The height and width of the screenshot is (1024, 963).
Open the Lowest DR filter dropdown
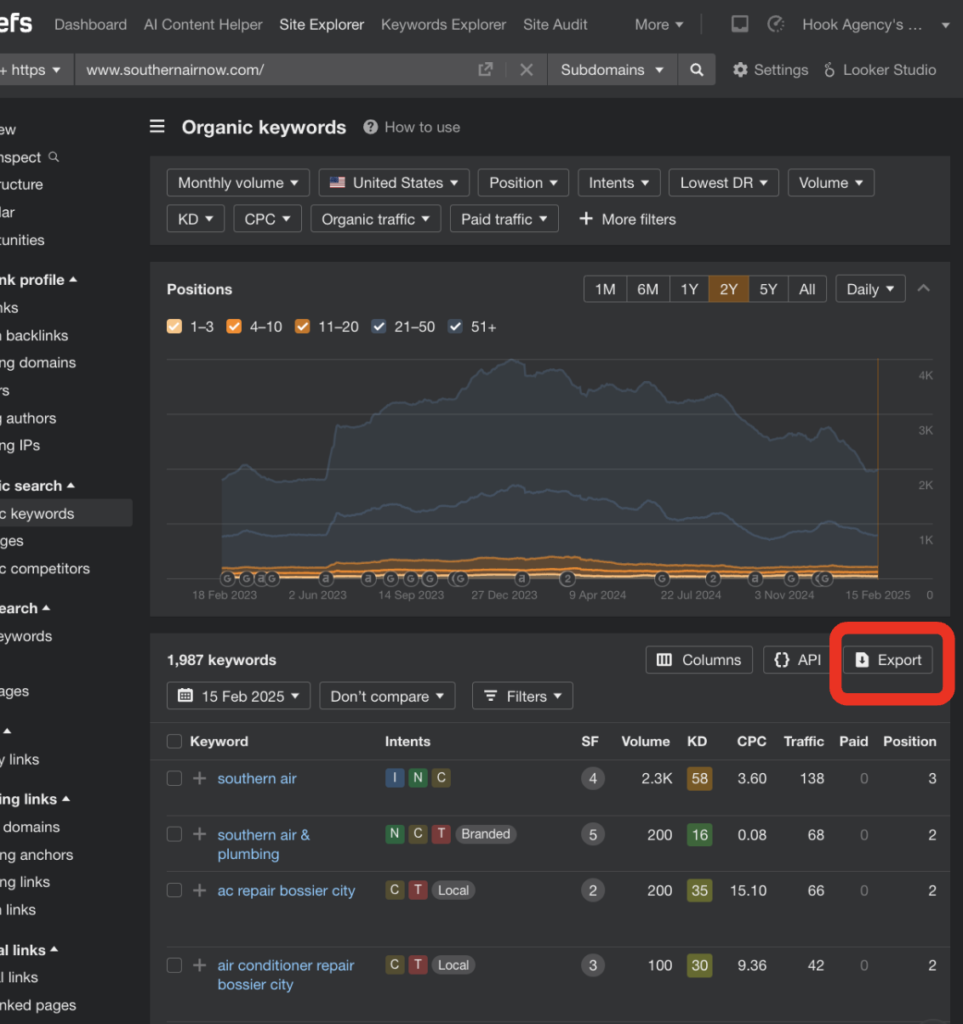[x=723, y=183]
